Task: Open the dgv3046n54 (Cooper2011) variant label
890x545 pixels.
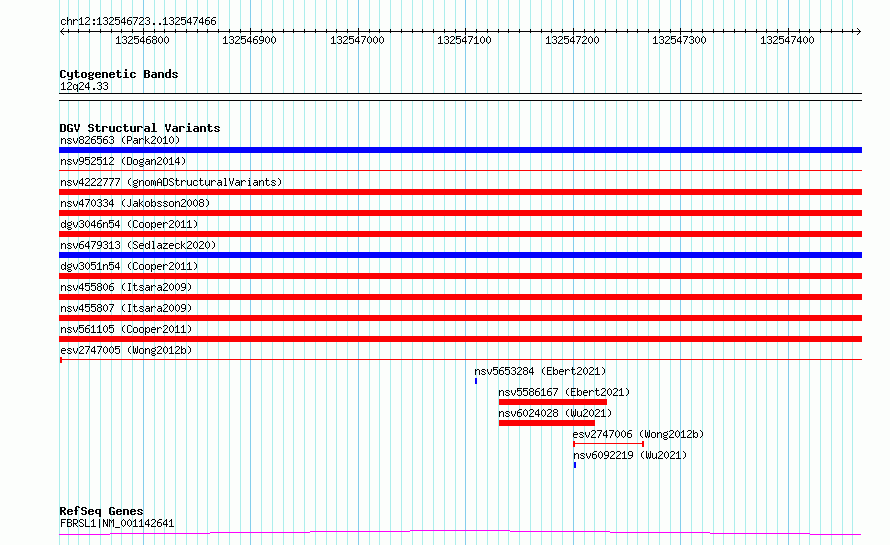Action: 128,224
